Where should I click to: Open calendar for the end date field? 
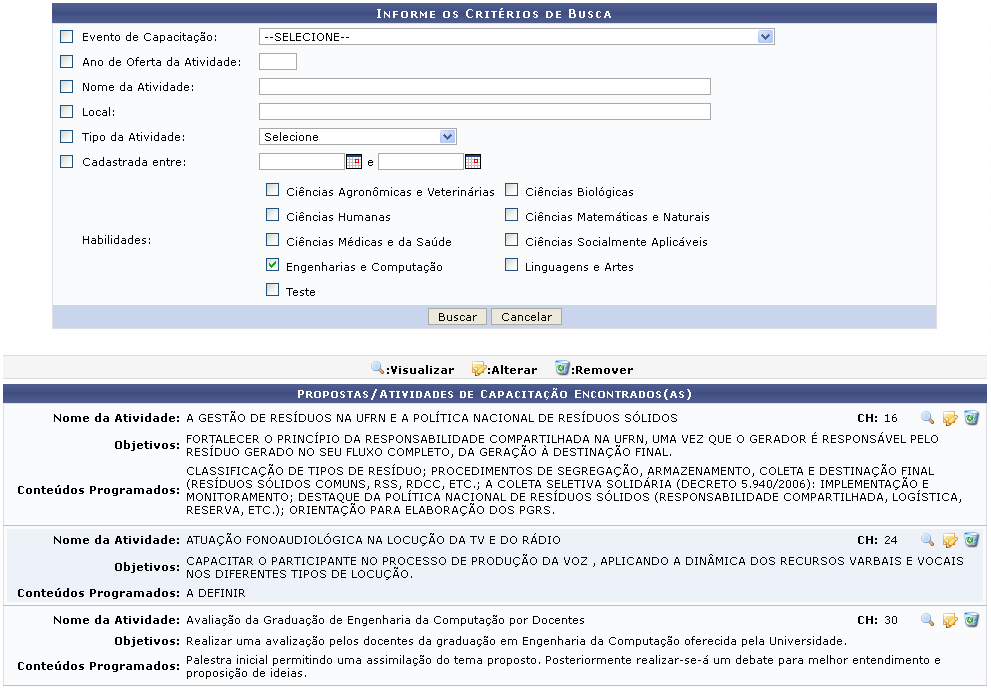tap(473, 162)
